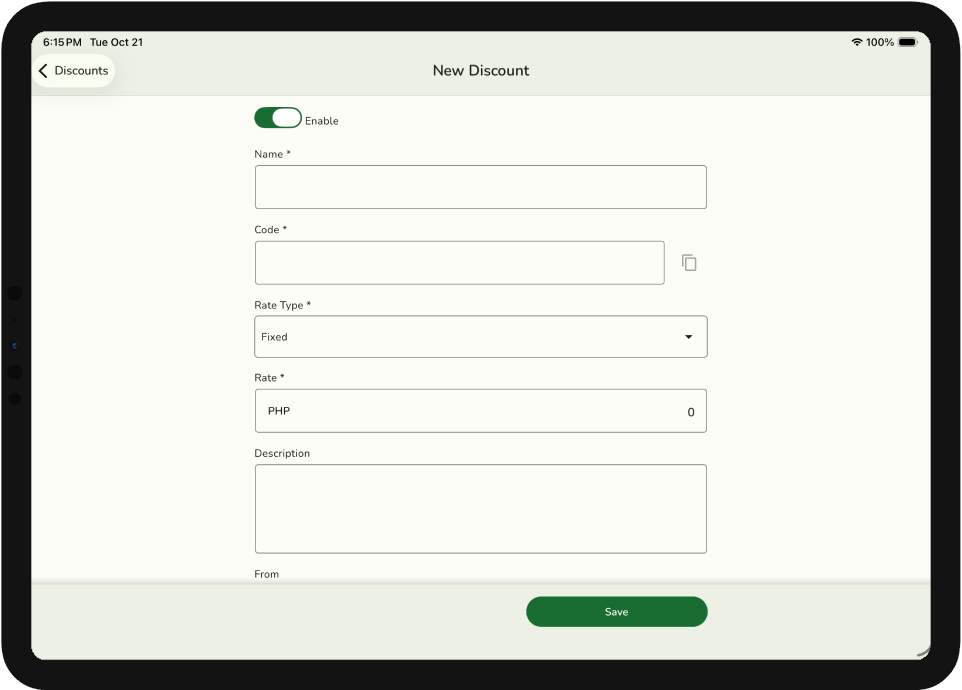Click the back chevron arrow icon
This screenshot has width=962, height=690.
43,71
